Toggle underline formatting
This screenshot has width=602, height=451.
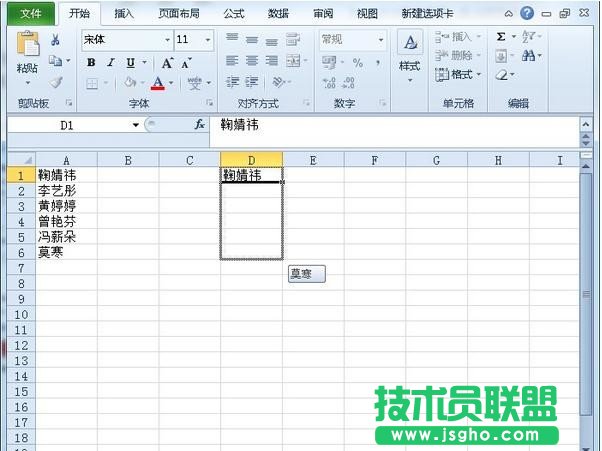131,62
